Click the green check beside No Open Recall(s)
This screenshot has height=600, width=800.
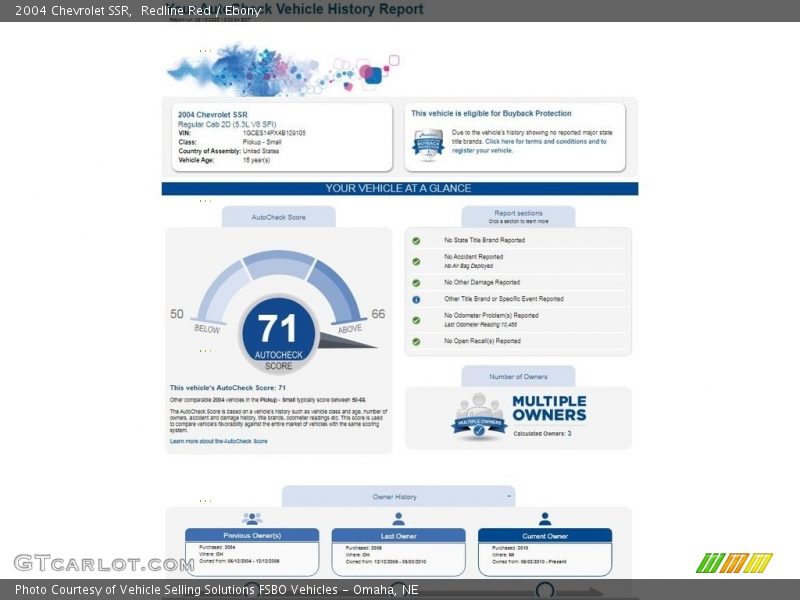click(x=416, y=342)
